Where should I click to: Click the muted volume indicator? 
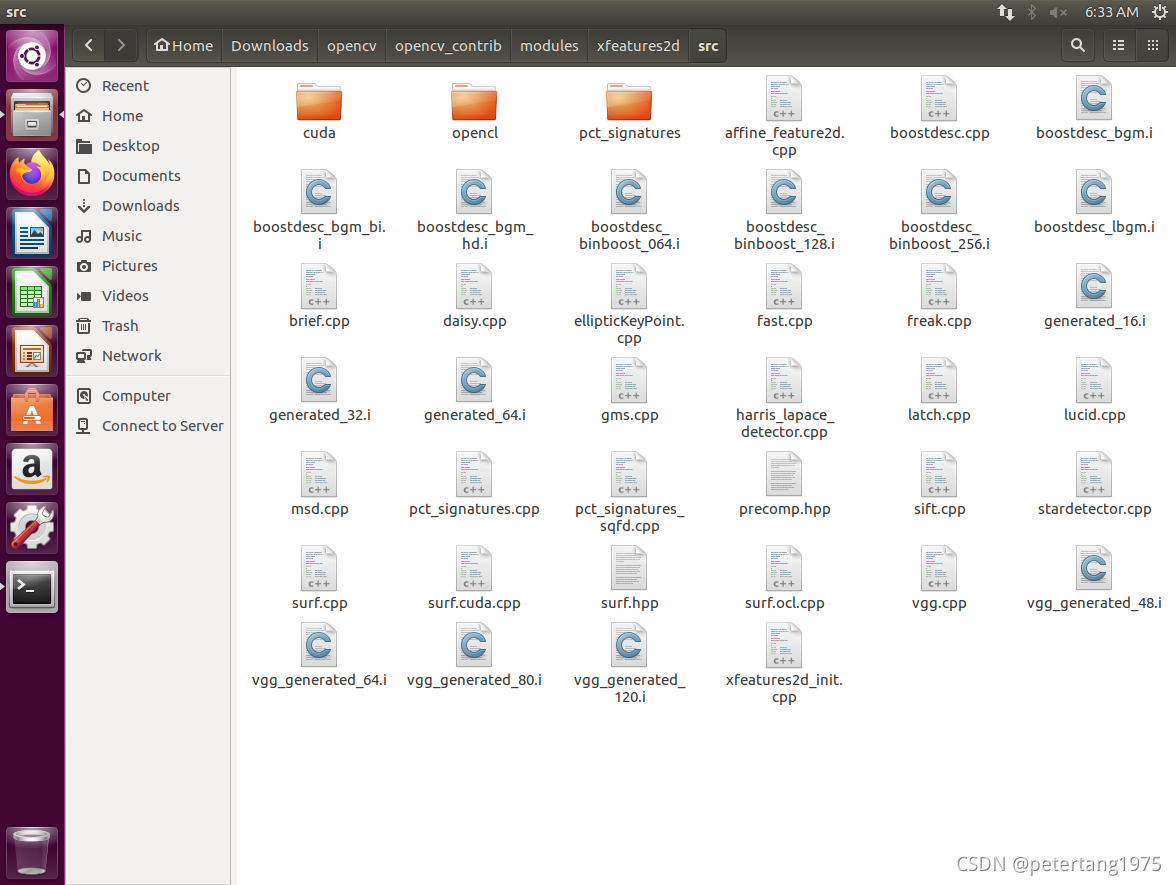[1058, 12]
